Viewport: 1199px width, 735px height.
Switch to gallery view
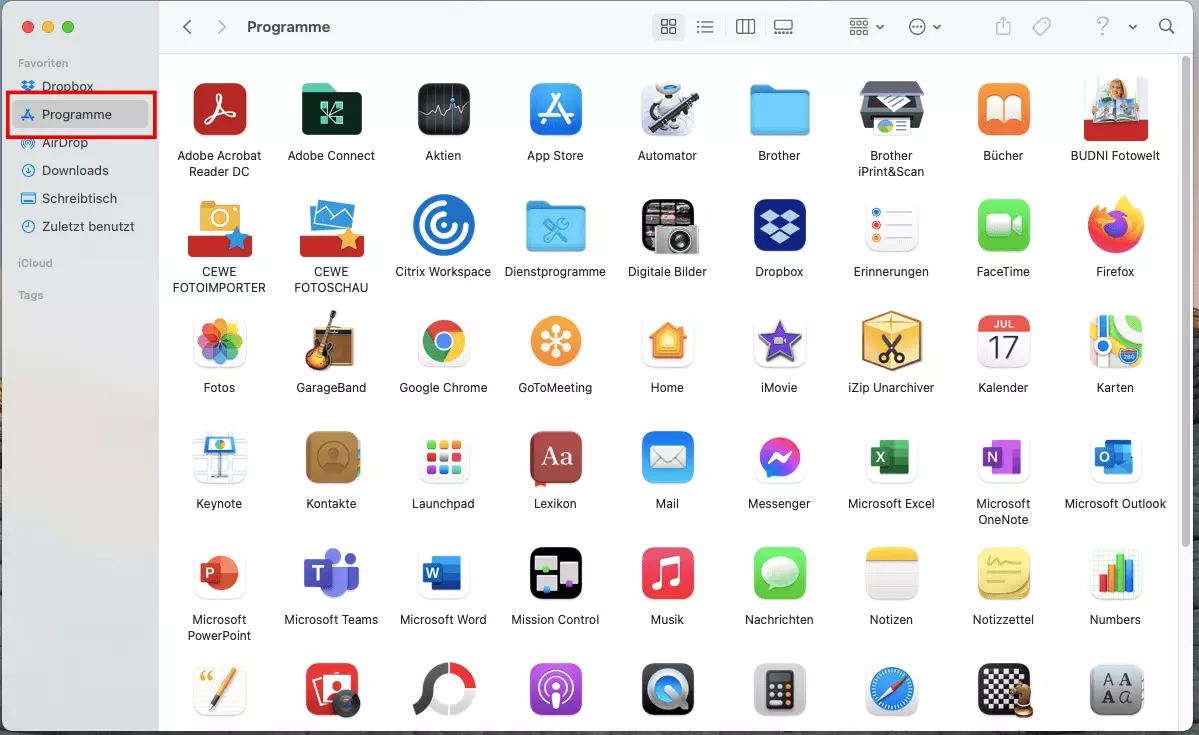pyautogui.click(x=783, y=27)
